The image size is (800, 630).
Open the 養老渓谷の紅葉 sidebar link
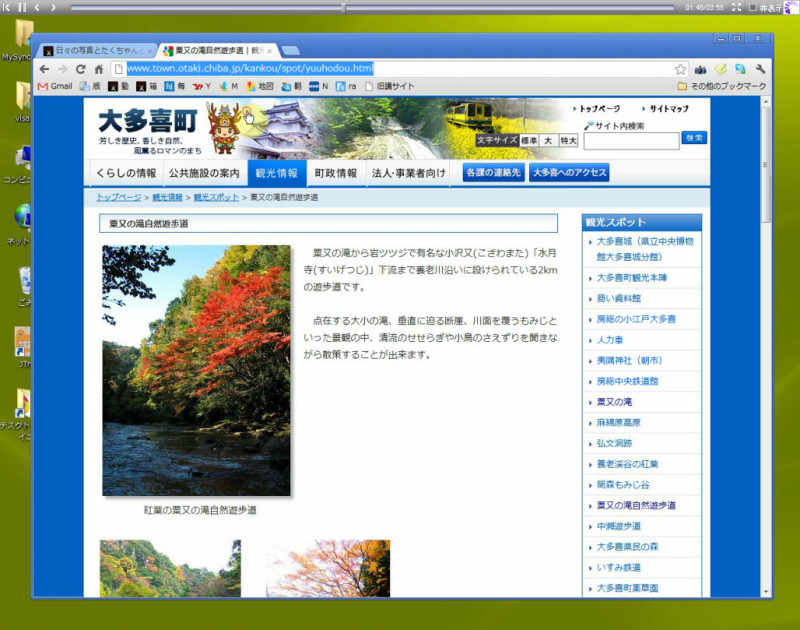pos(628,464)
